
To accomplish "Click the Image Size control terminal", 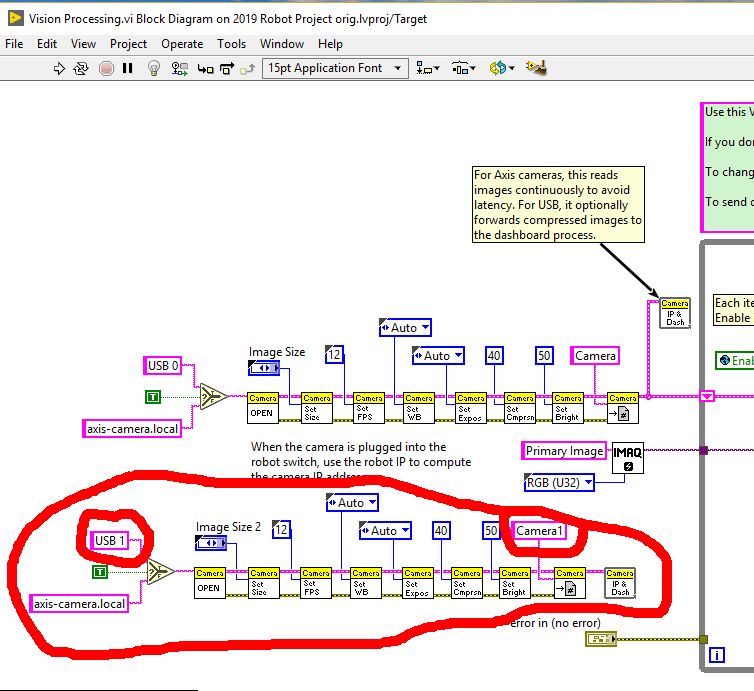I will pos(264,368).
